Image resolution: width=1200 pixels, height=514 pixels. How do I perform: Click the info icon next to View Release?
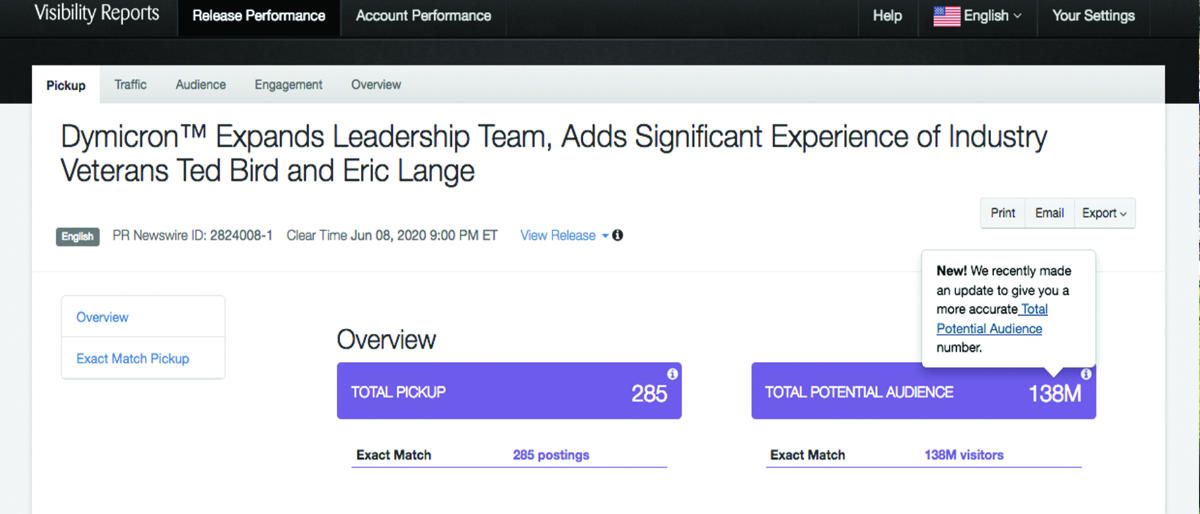[x=618, y=236]
